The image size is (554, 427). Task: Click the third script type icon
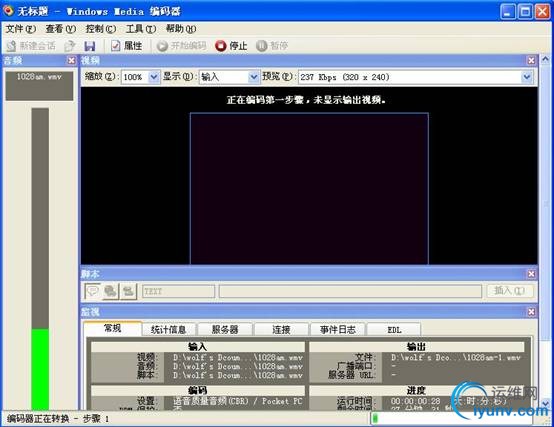[128, 291]
